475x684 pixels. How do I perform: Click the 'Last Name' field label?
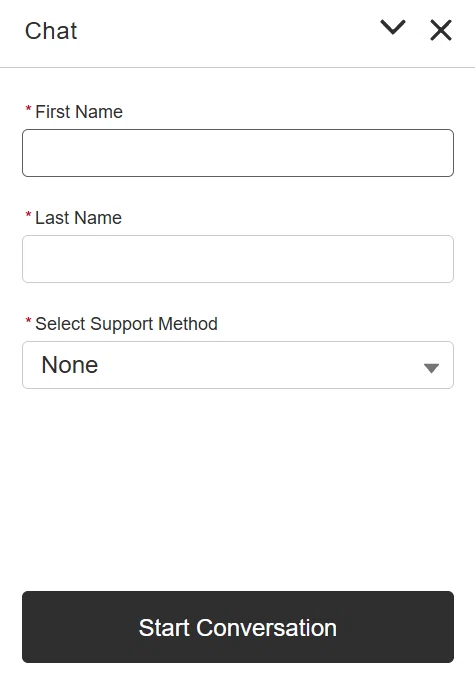tap(79, 218)
